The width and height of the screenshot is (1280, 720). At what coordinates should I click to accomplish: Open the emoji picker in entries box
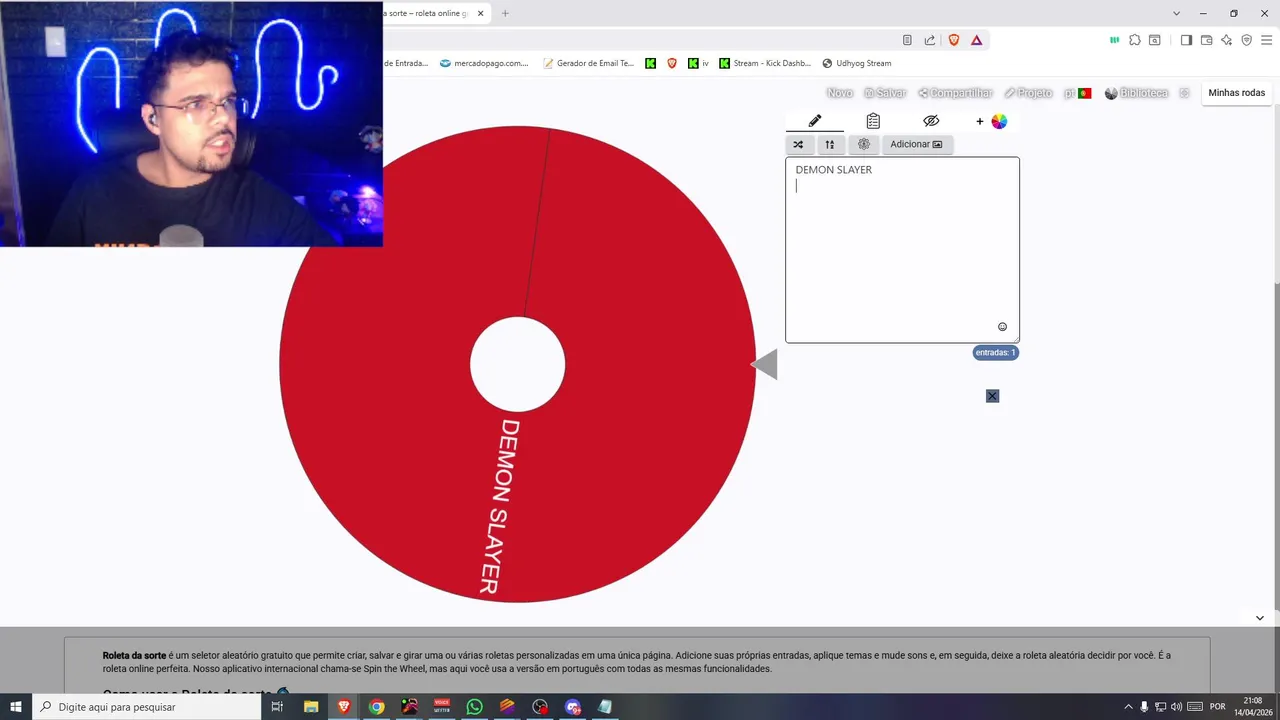click(1002, 327)
